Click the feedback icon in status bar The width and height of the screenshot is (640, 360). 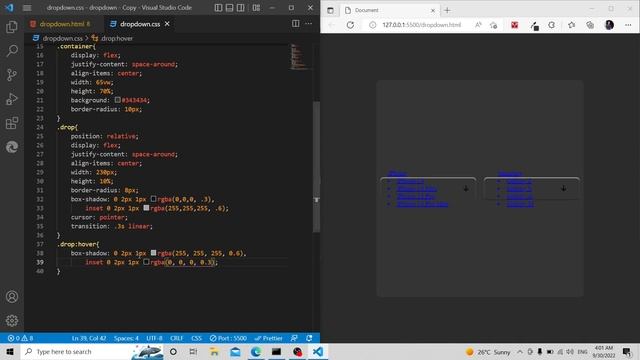(x=294, y=338)
